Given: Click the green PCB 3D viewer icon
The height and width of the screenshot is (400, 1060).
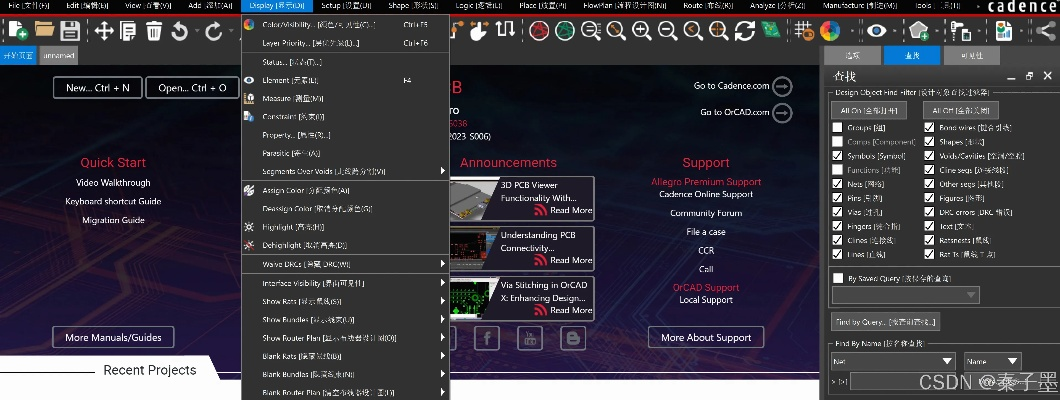Looking at the screenshot, I should [770, 30].
